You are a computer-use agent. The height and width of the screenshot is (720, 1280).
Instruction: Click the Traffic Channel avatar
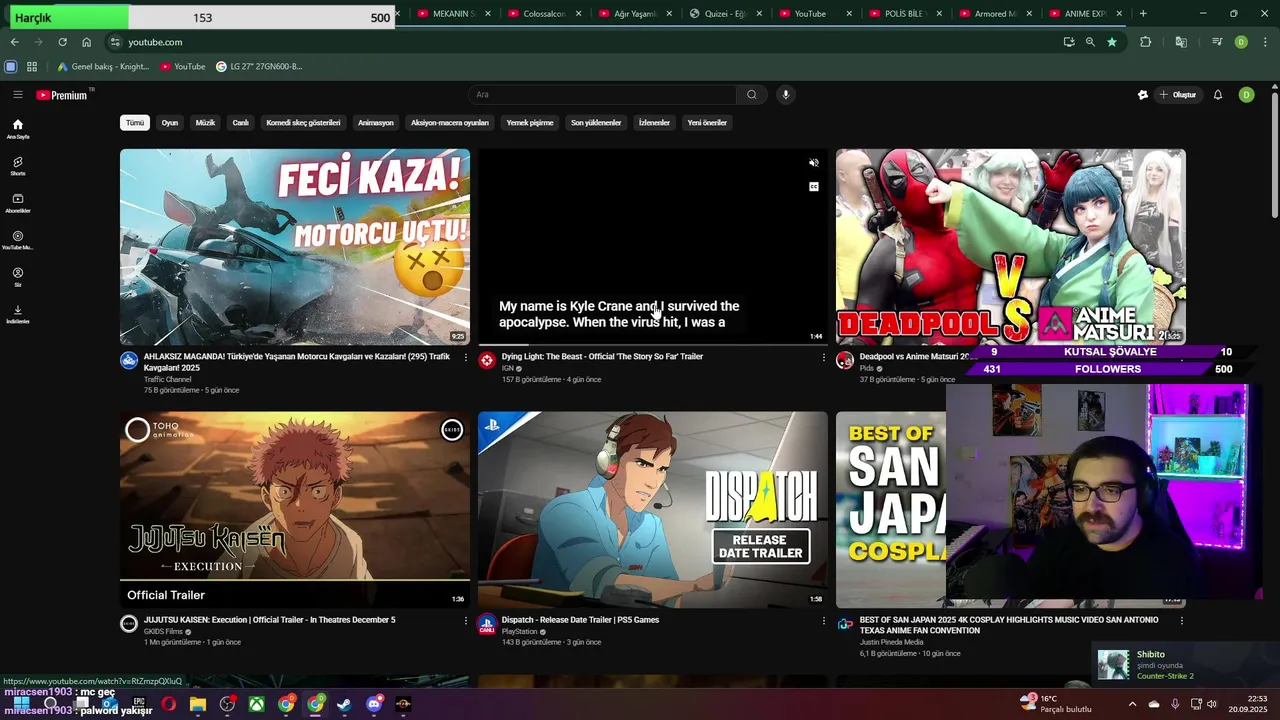click(x=129, y=360)
